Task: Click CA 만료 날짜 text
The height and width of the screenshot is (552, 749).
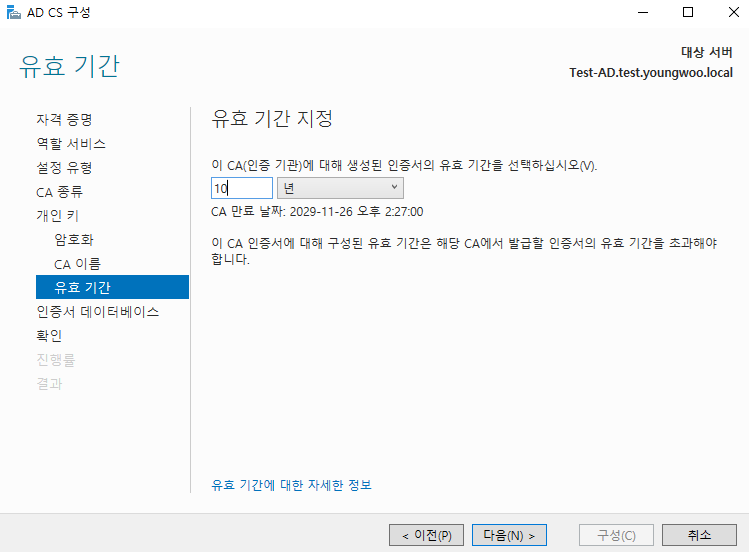Action: (x=317, y=212)
